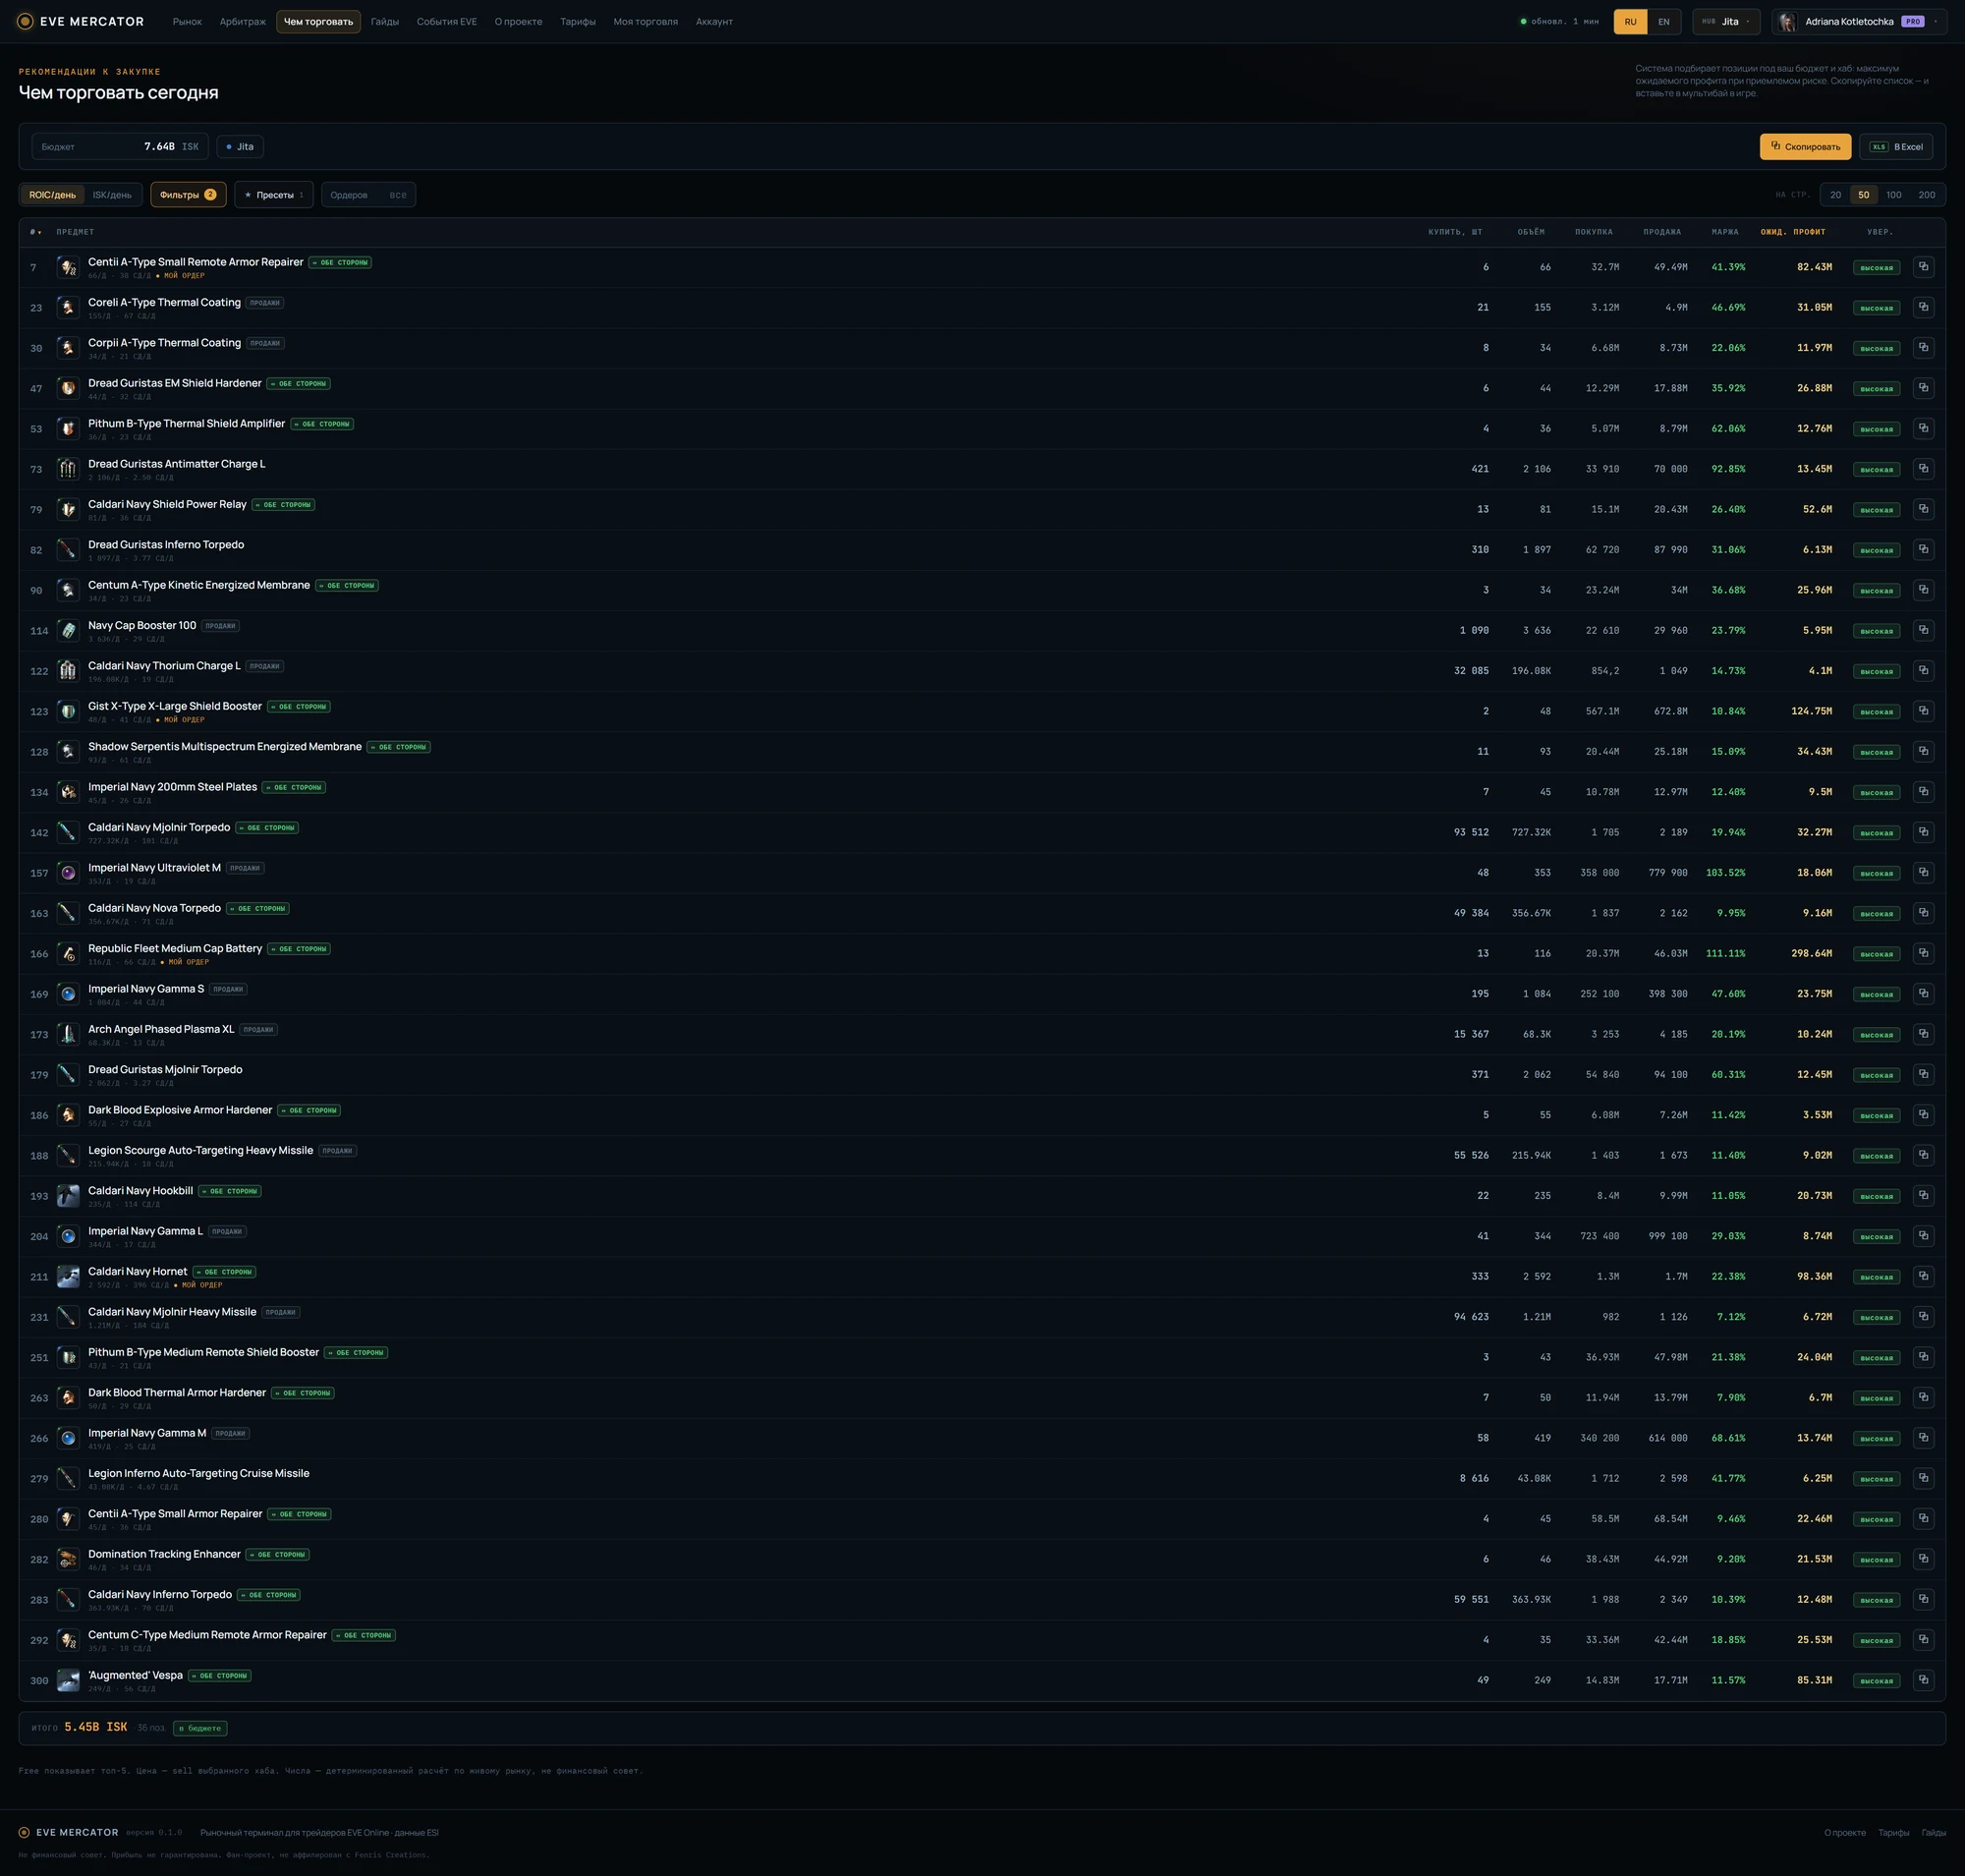Click the PRO badge next to the username
Image resolution: width=1965 pixels, height=1876 pixels.
tap(1912, 21)
